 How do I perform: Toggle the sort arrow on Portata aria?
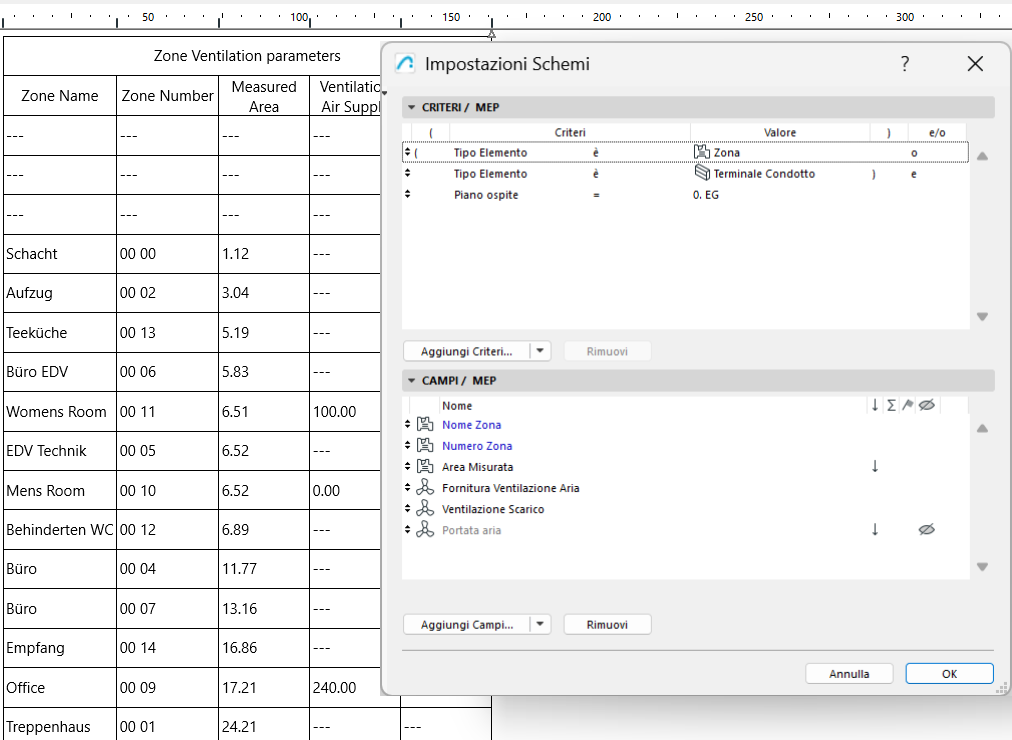(875, 530)
